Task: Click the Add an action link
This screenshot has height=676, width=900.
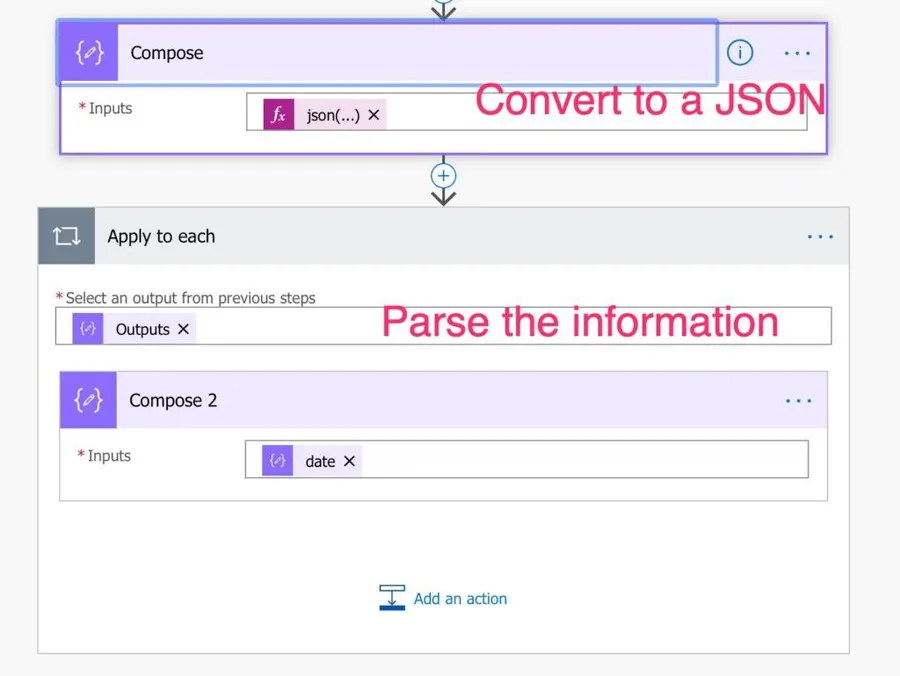Action: coord(460,599)
